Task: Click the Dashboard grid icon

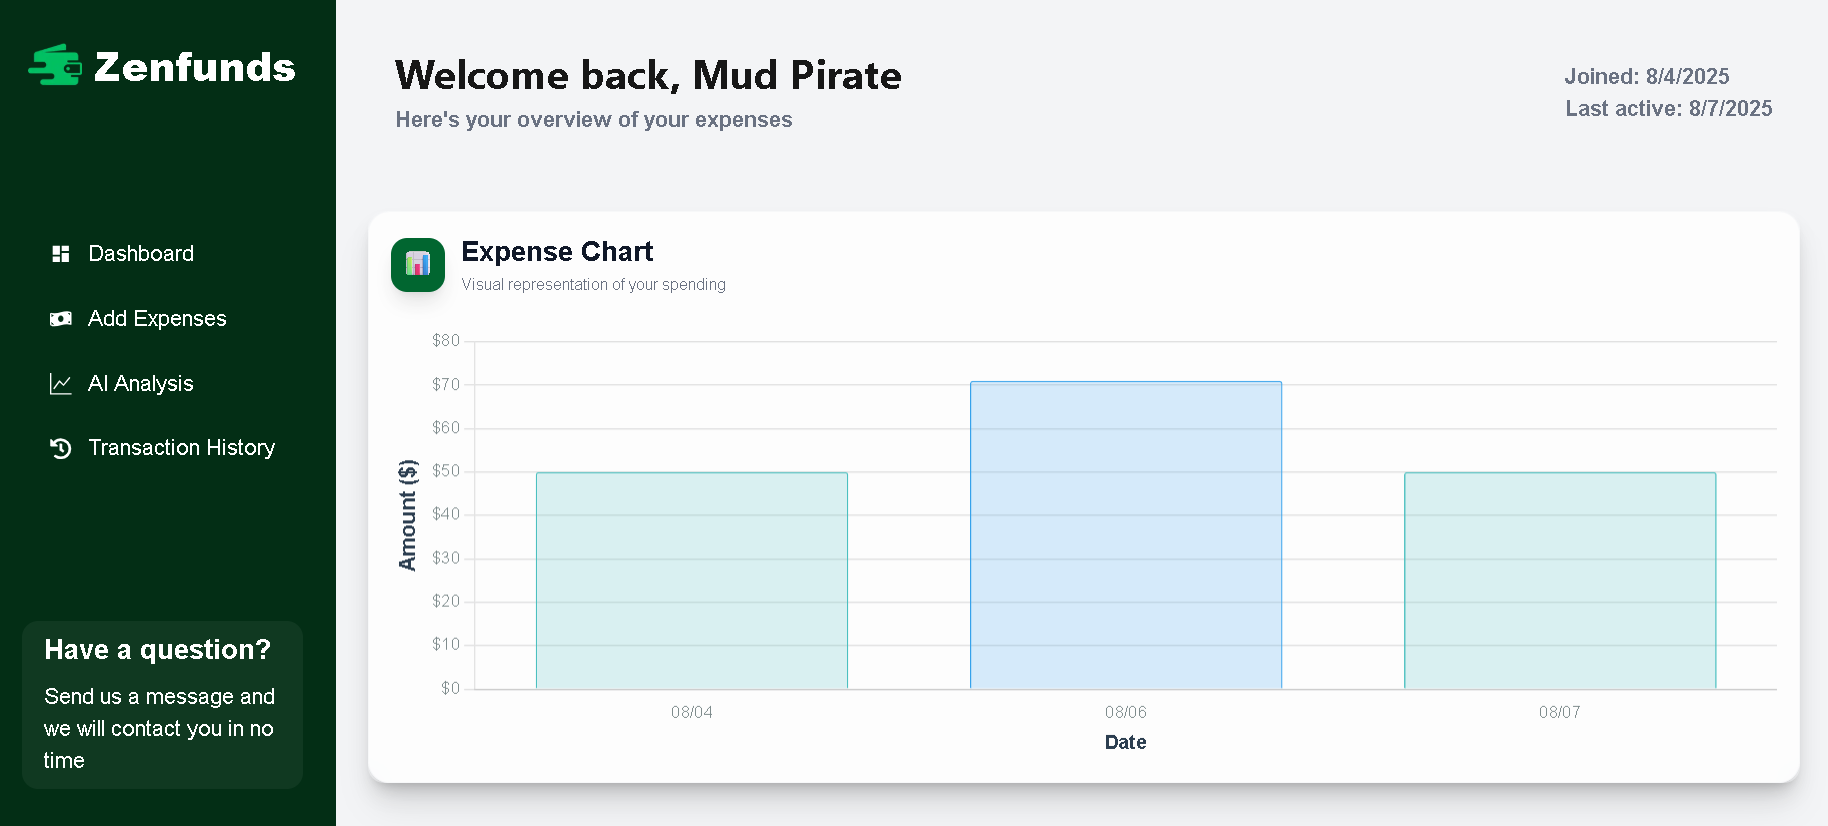Action: tap(61, 254)
